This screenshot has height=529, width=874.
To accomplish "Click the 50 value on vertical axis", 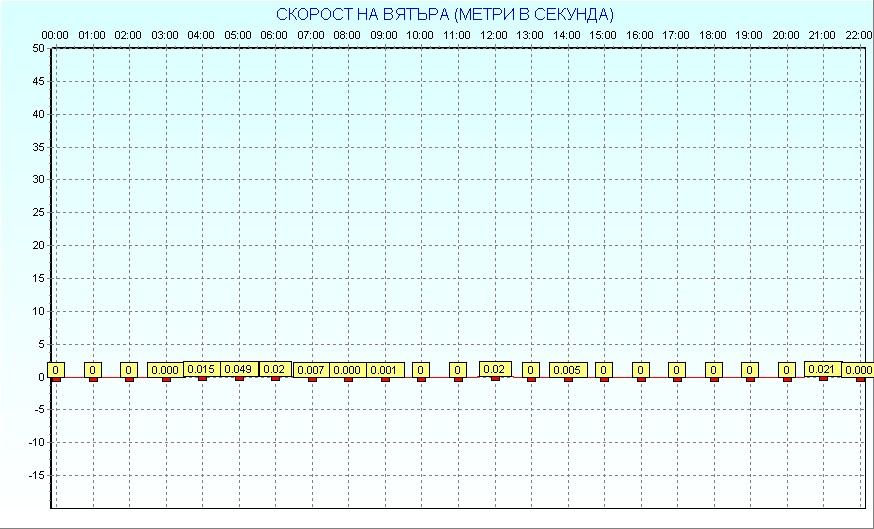I will [38, 48].
